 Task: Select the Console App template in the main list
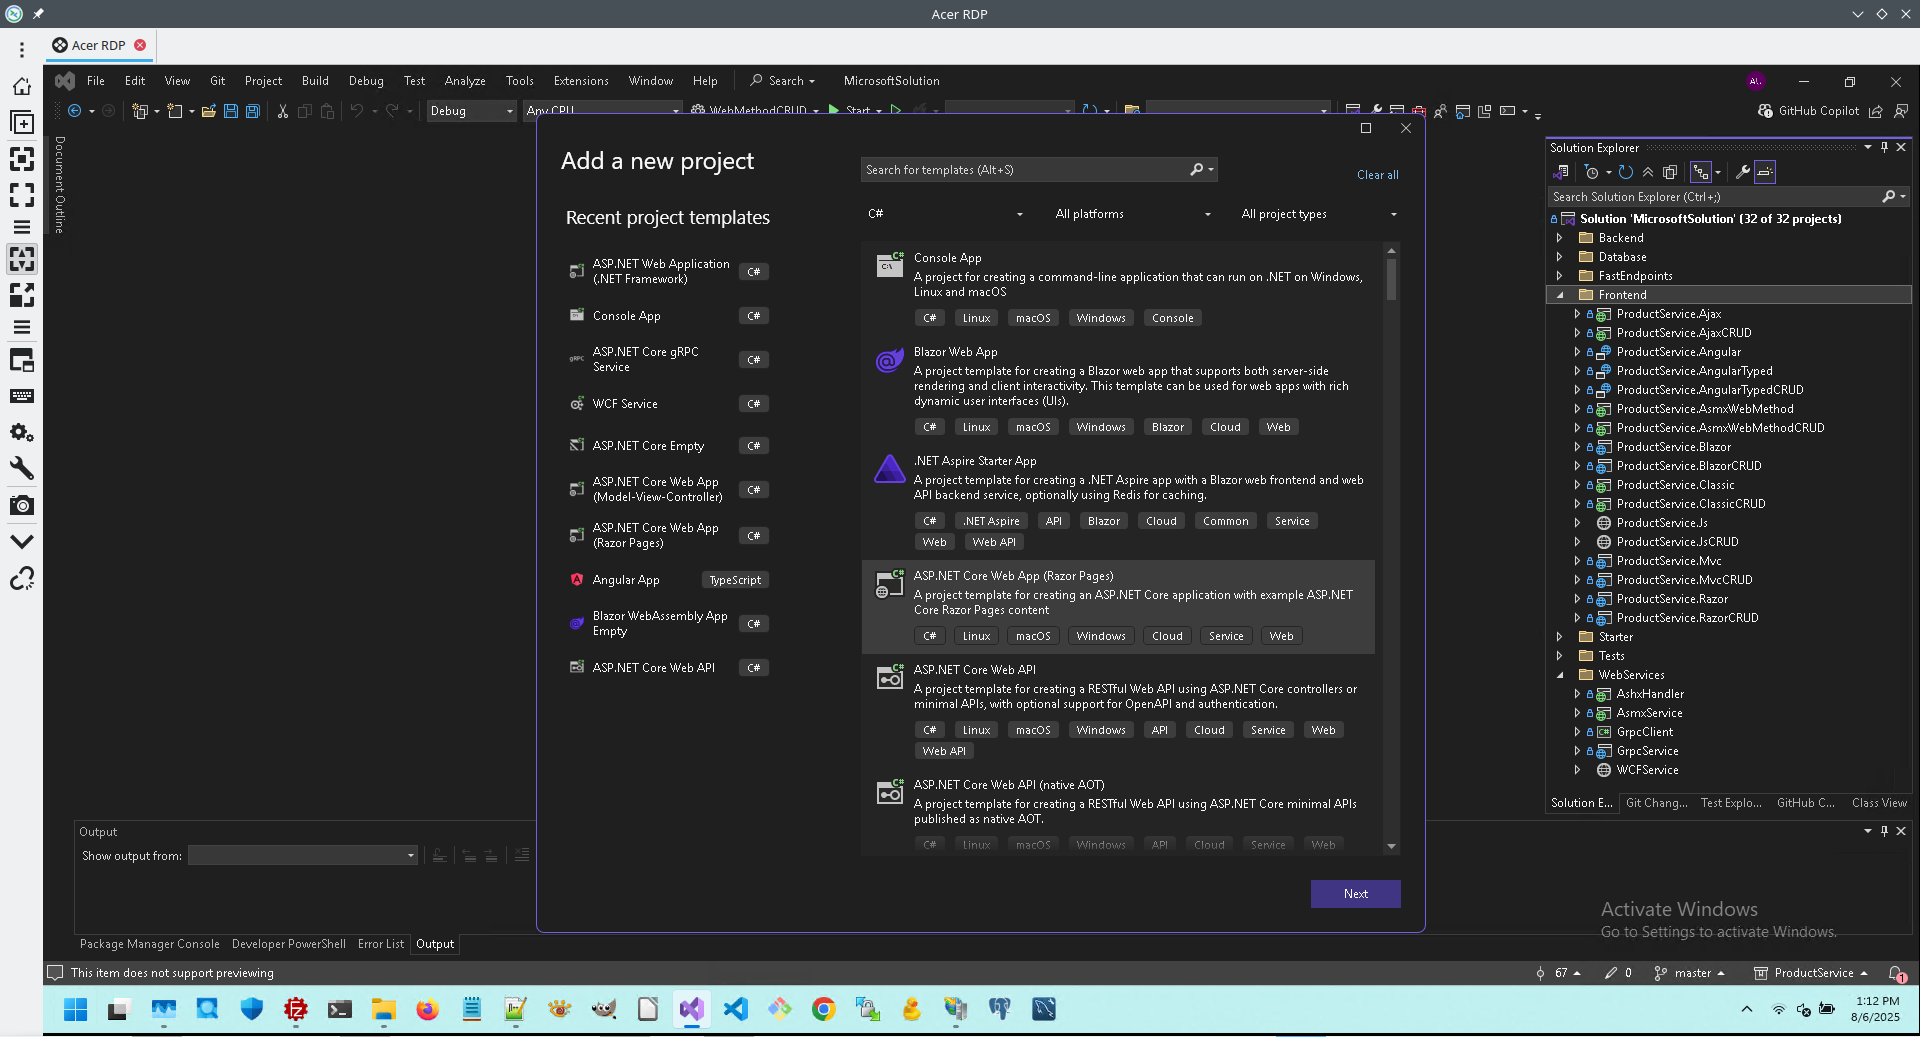pos(1118,289)
